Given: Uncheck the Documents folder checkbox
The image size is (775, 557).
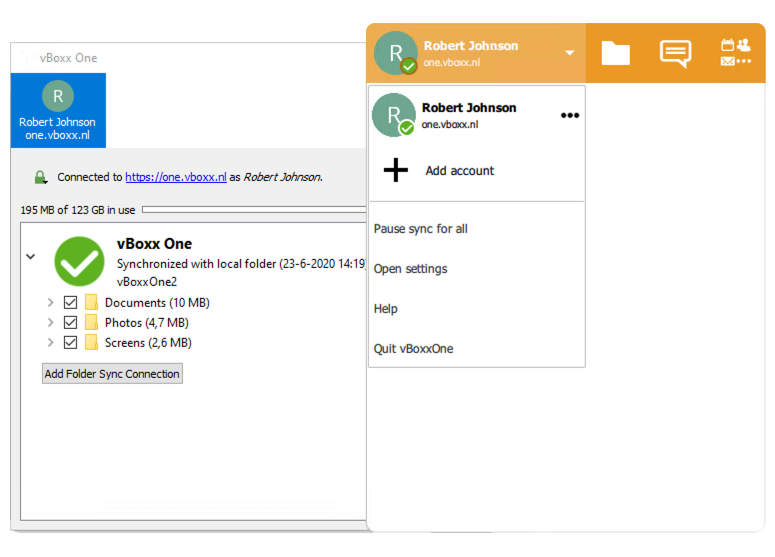Looking at the screenshot, I should pos(71,302).
